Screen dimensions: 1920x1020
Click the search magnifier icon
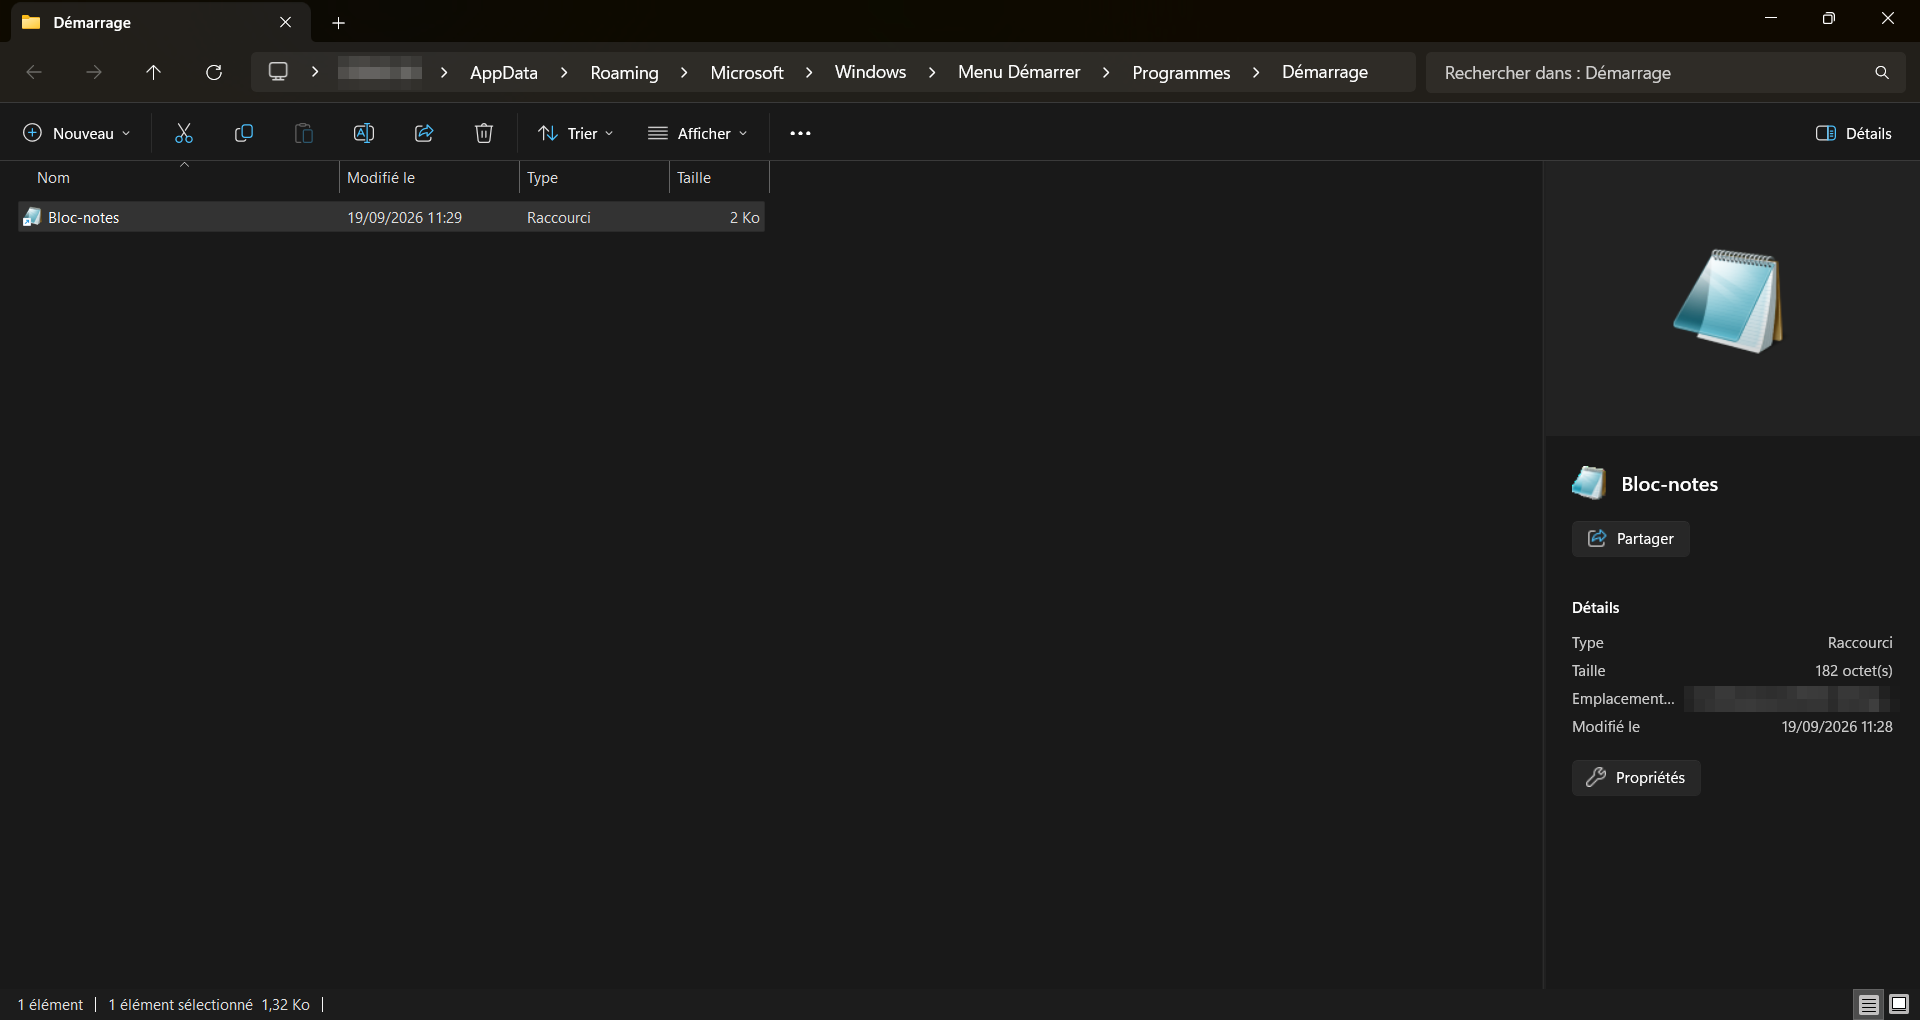pyautogui.click(x=1882, y=72)
